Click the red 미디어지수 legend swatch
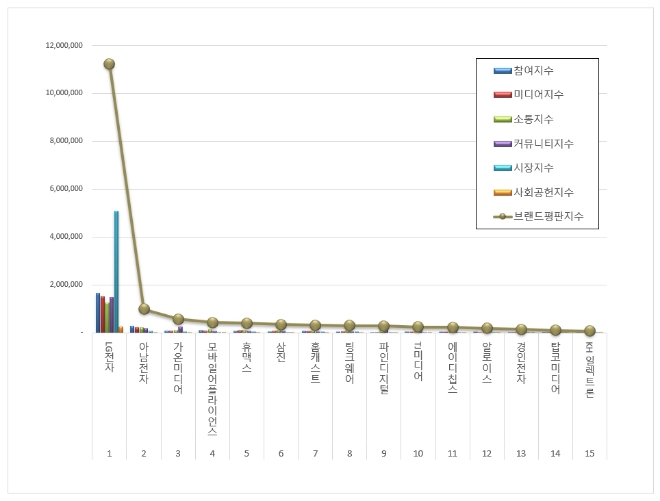 500,94
